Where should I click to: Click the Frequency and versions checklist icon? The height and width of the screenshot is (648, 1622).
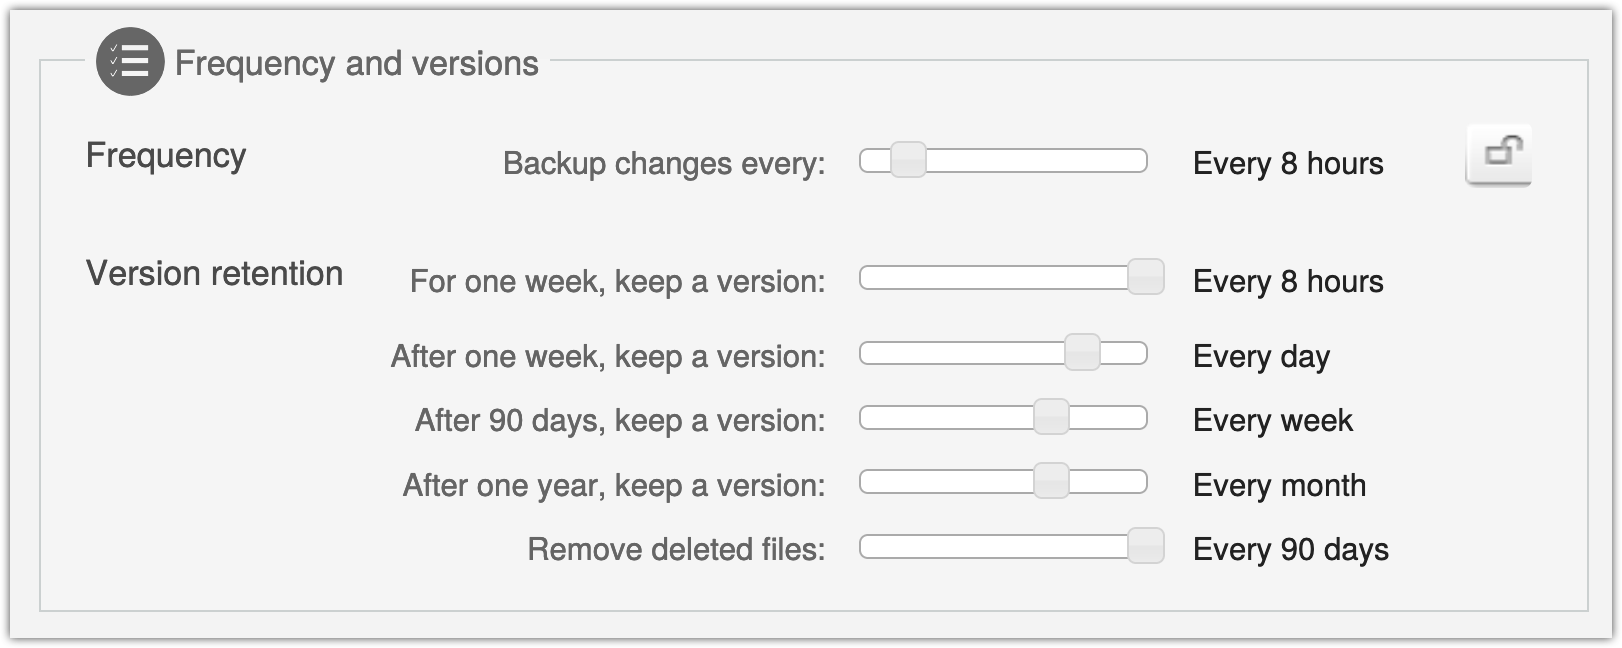(130, 62)
